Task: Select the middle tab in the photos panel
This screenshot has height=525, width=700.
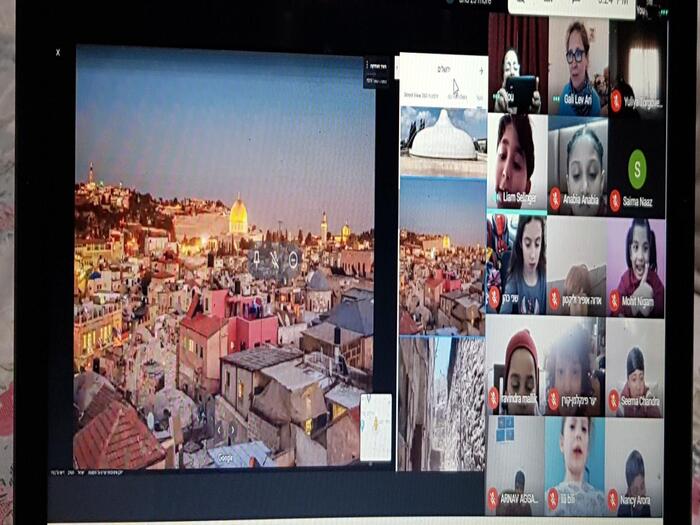Action: (x=458, y=96)
